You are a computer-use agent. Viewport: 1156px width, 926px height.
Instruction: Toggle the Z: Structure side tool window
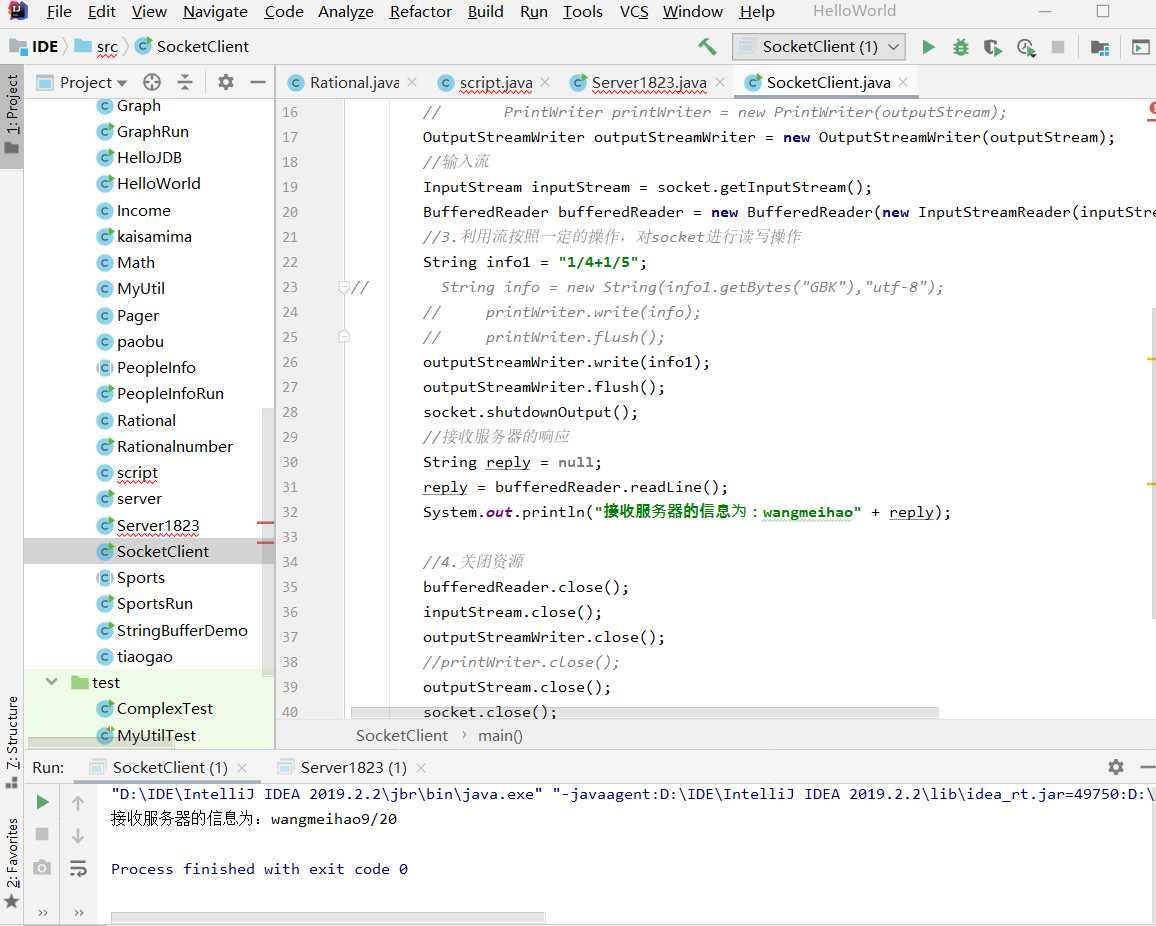[x=12, y=741]
